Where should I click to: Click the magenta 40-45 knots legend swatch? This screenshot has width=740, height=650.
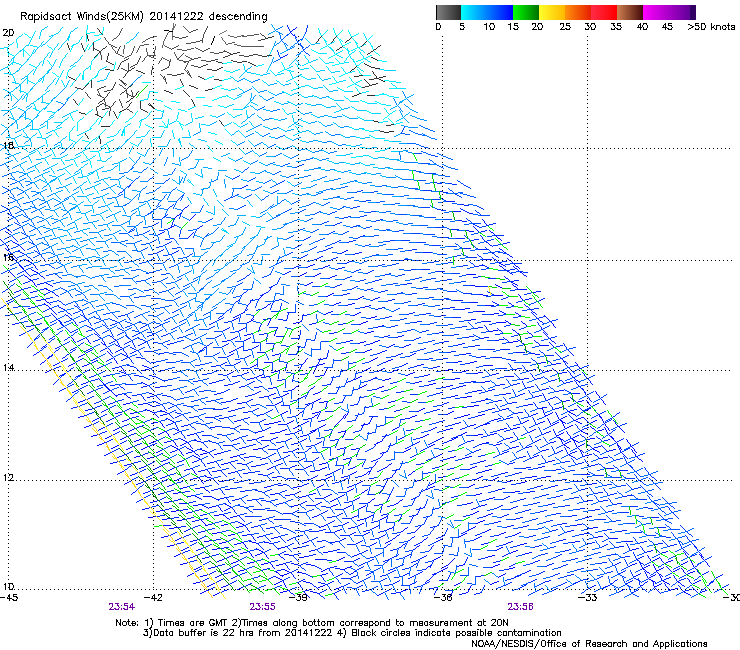pyautogui.click(x=656, y=12)
